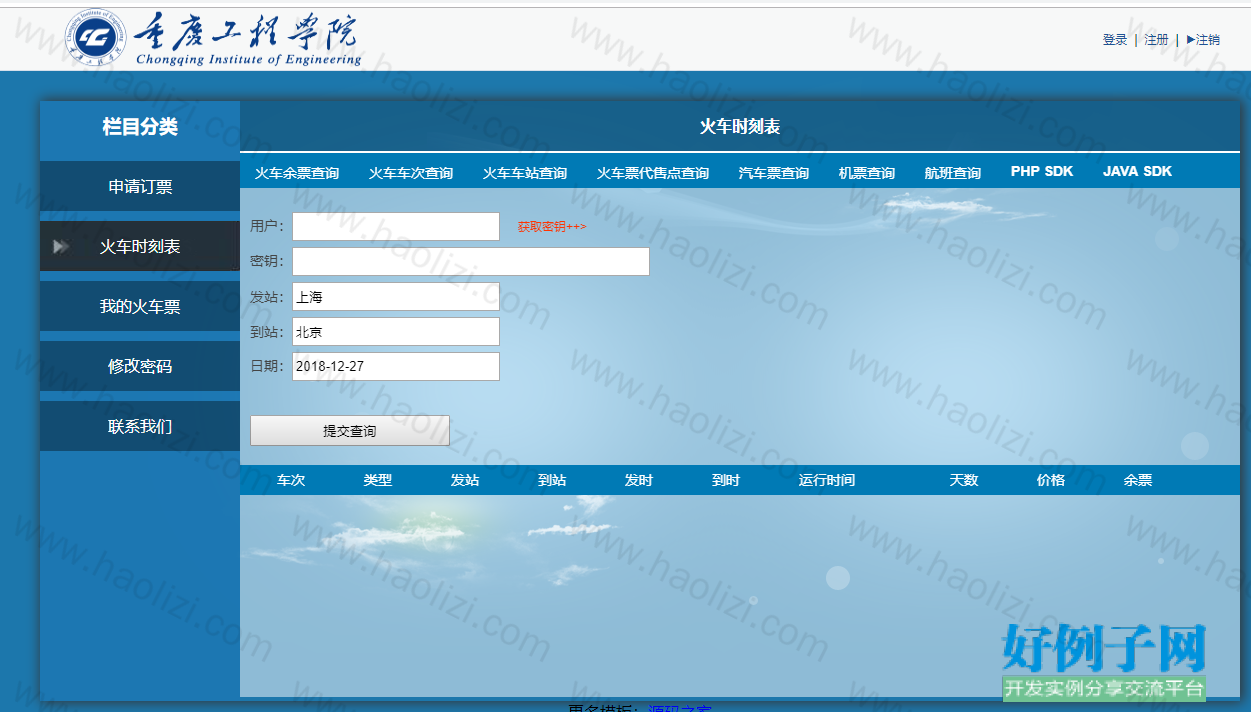Screen dimensions: 1251x712
Task: Switch to 火车余票查询 tab
Action: [x=297, y=173]
